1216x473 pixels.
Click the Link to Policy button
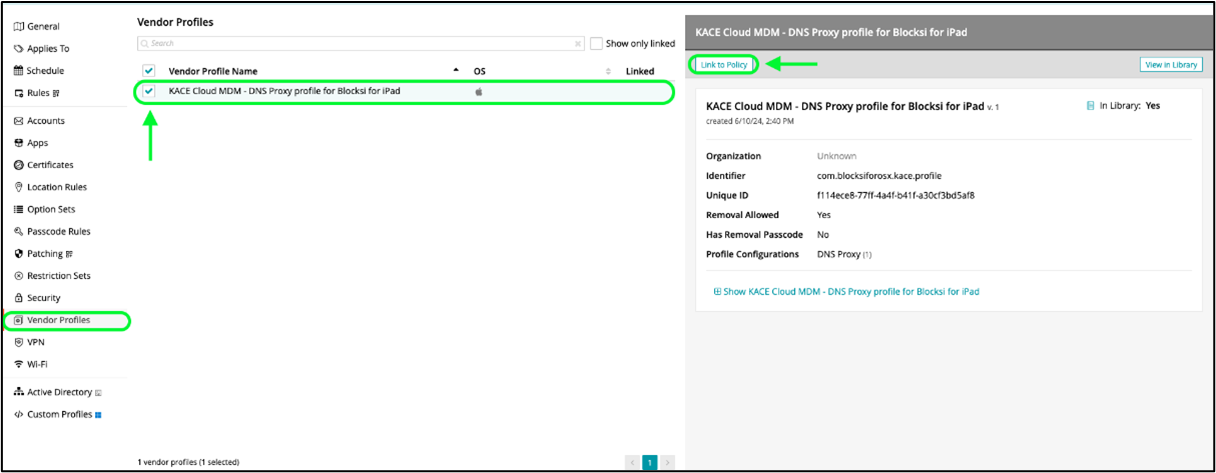coord(724,65)
